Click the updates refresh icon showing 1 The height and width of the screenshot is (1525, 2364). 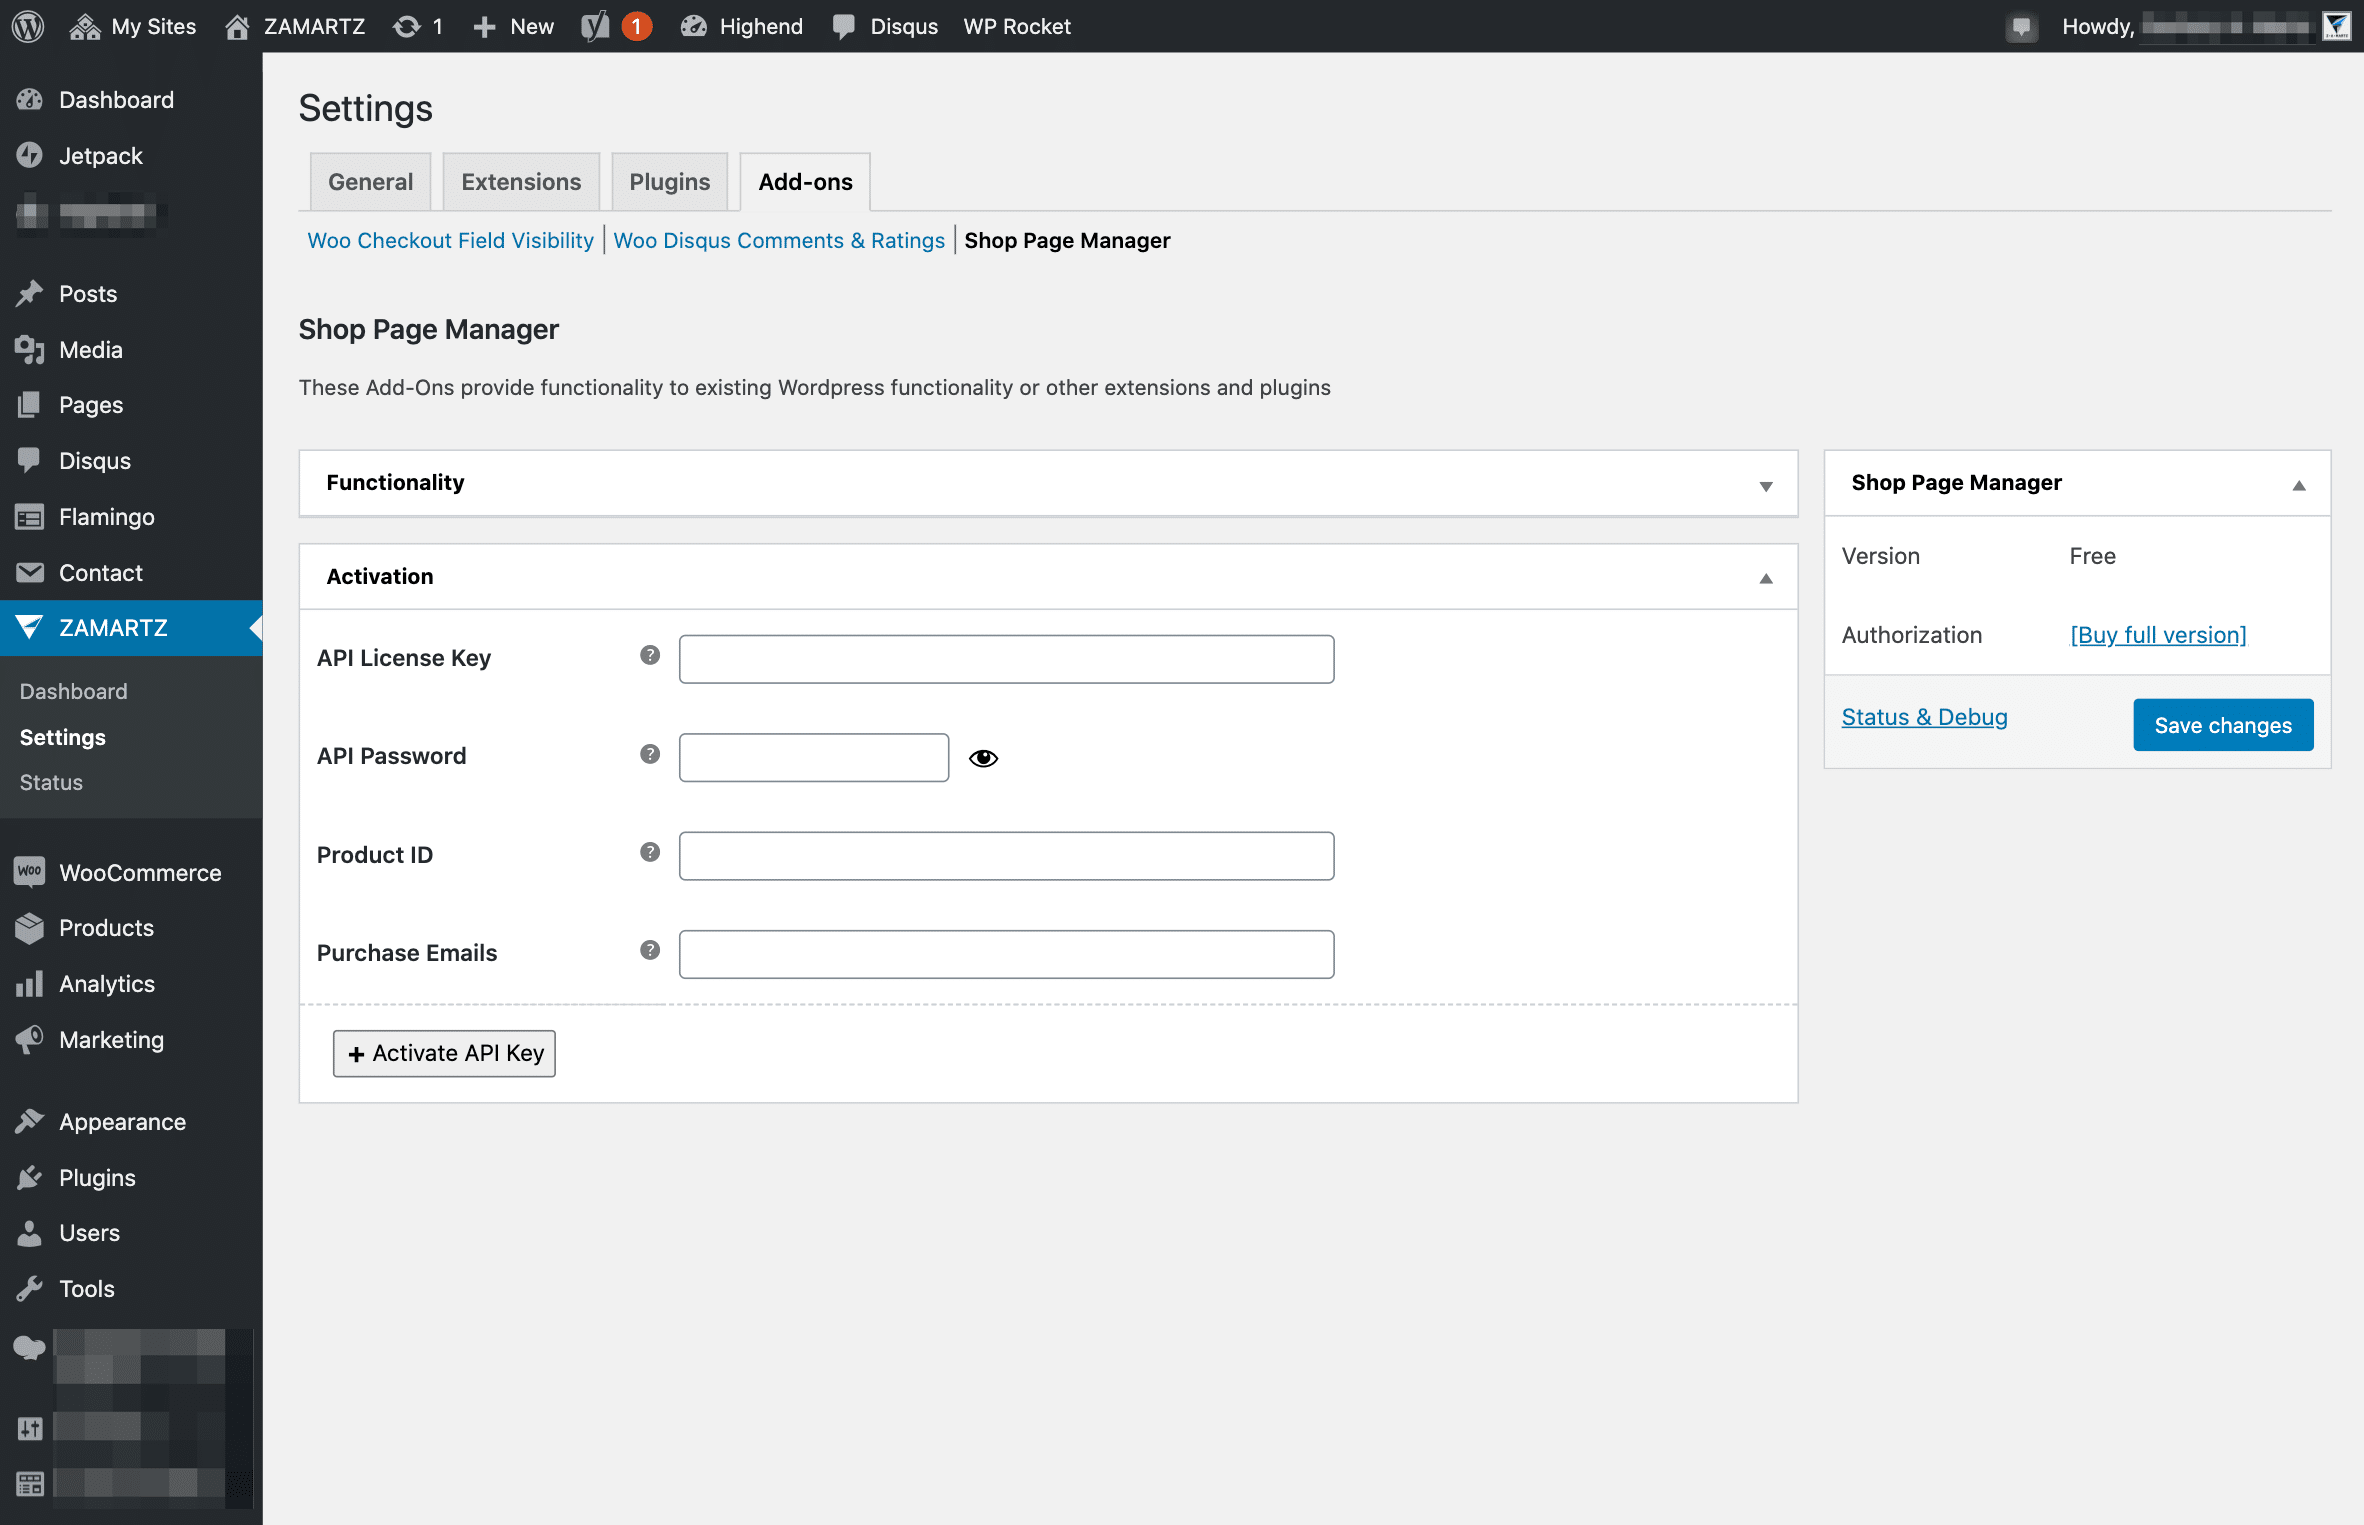pos(417,26)
